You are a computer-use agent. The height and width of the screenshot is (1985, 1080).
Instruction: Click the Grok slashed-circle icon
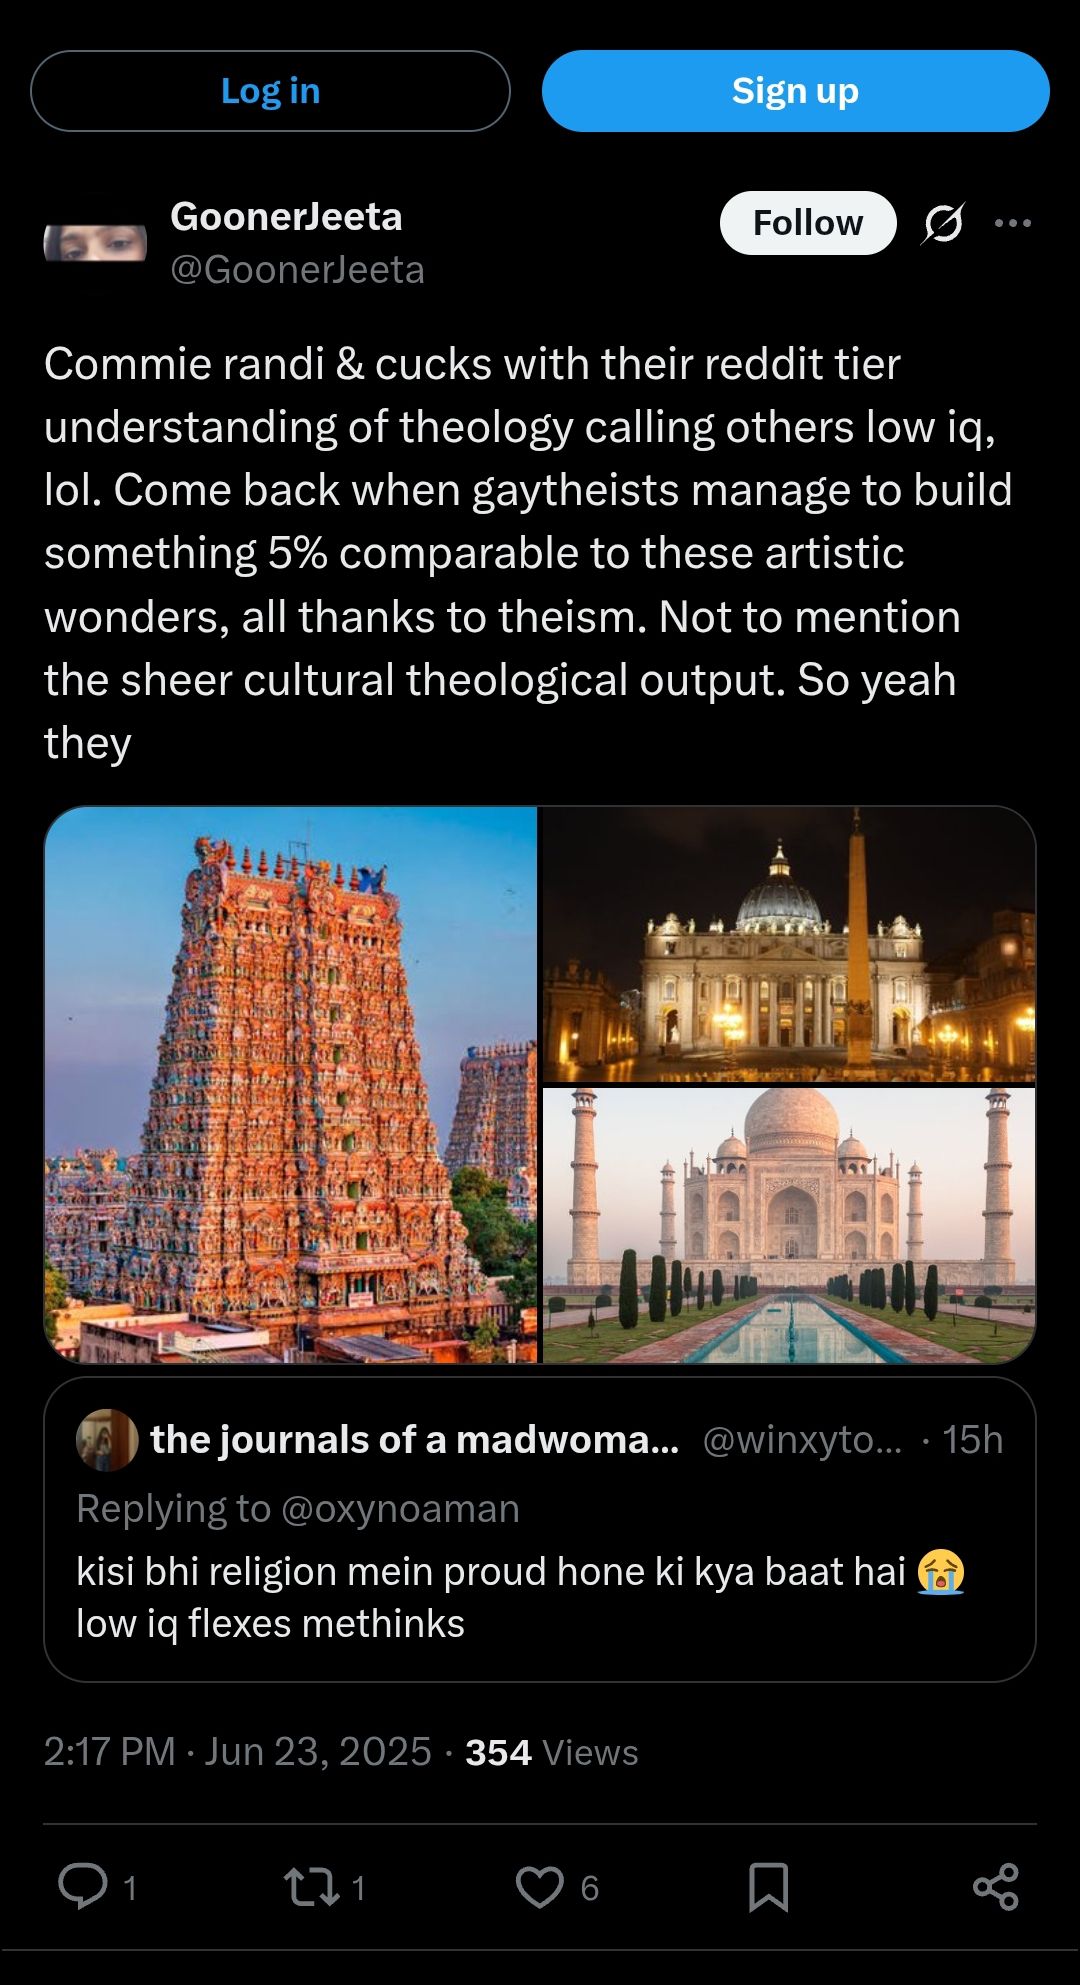[943, 223]
